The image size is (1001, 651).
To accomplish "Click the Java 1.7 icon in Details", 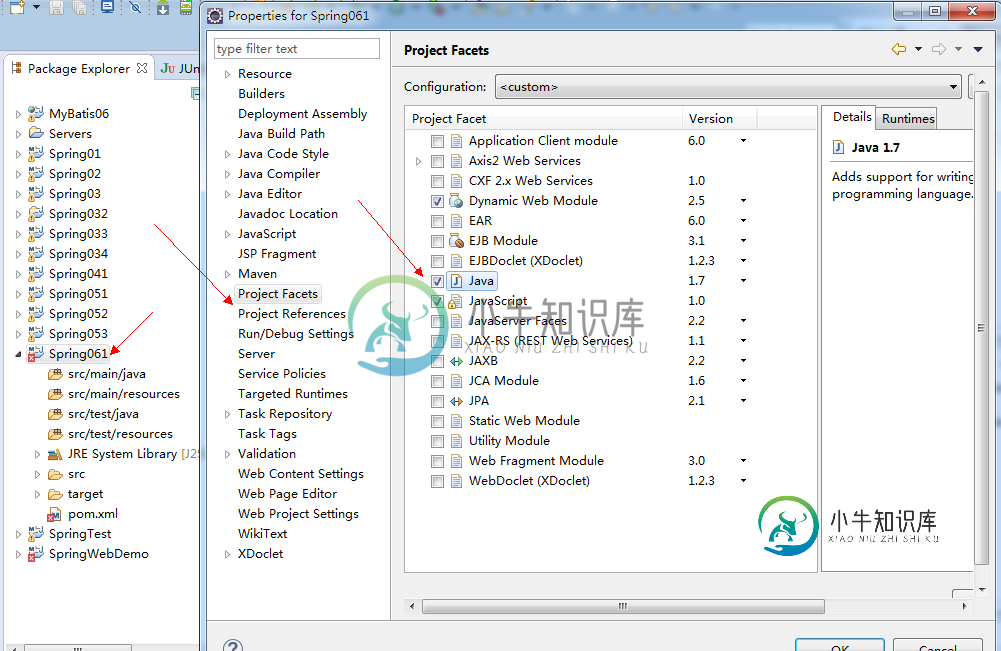I will click(x=838, y=147).
